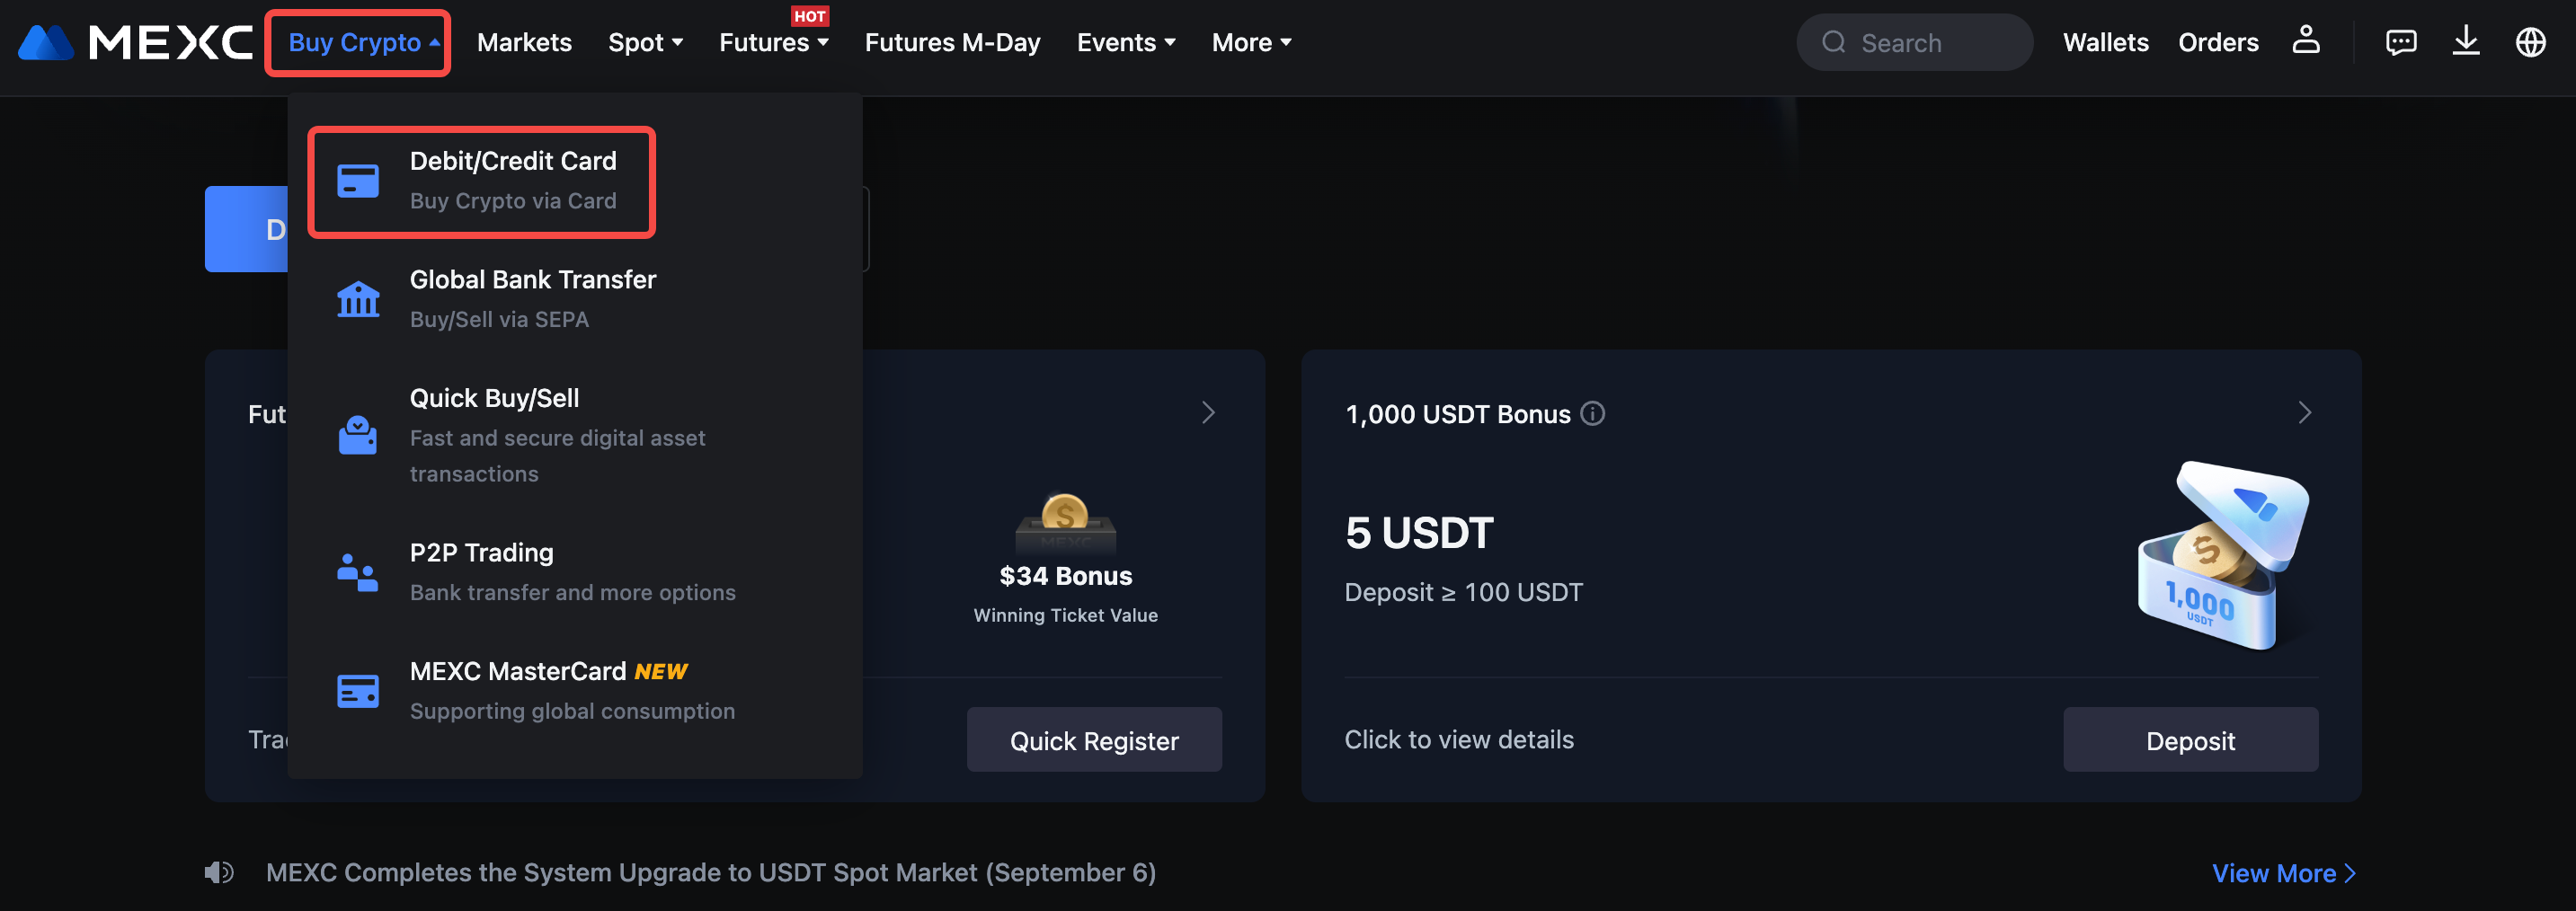Expand the Spot dropdown menu
2576x911 pixels.
646,42
